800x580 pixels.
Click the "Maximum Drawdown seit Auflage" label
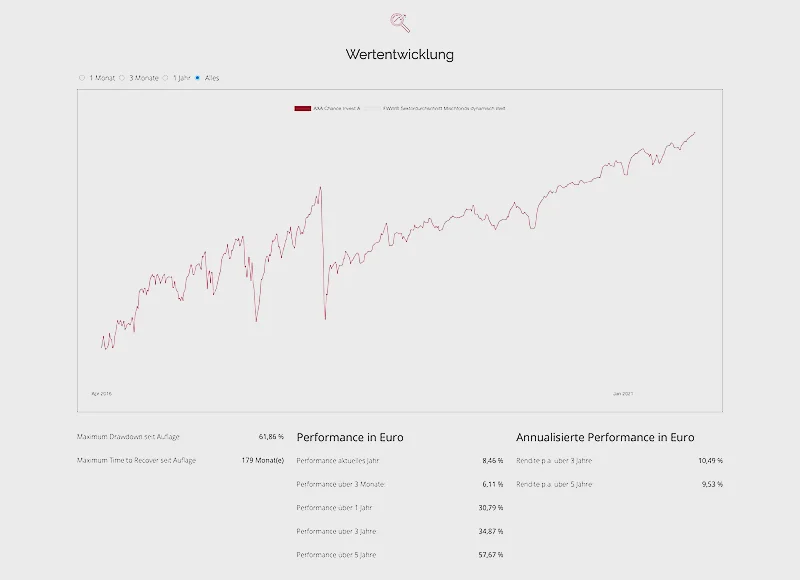[x=128, y=437]
